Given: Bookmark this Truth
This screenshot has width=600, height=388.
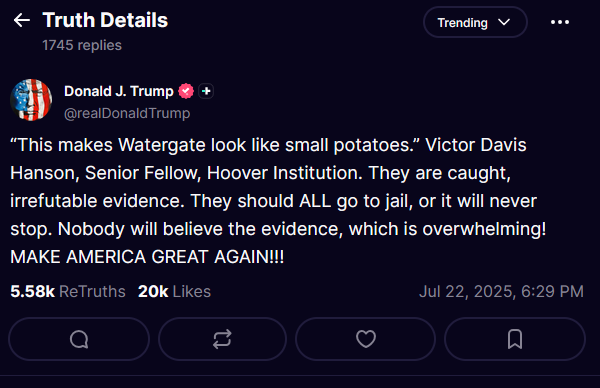Looking at the screenshot, I should [515, 339].
